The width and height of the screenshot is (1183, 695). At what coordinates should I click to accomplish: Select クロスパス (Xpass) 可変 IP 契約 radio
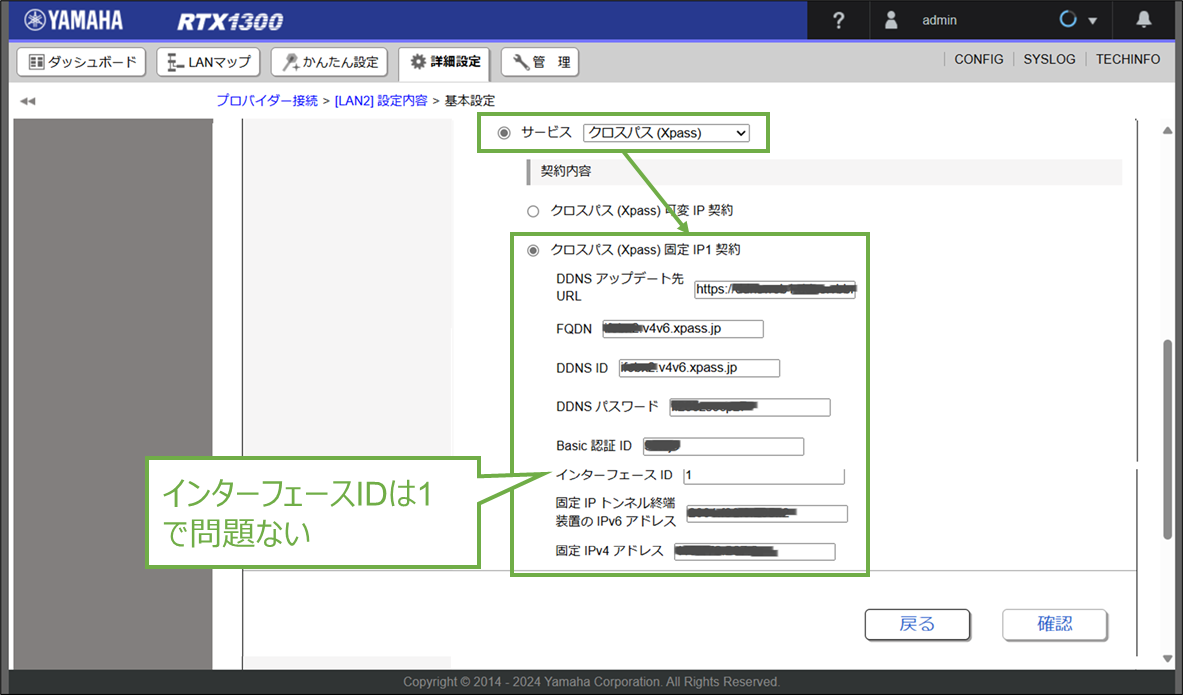click(533, 211)
